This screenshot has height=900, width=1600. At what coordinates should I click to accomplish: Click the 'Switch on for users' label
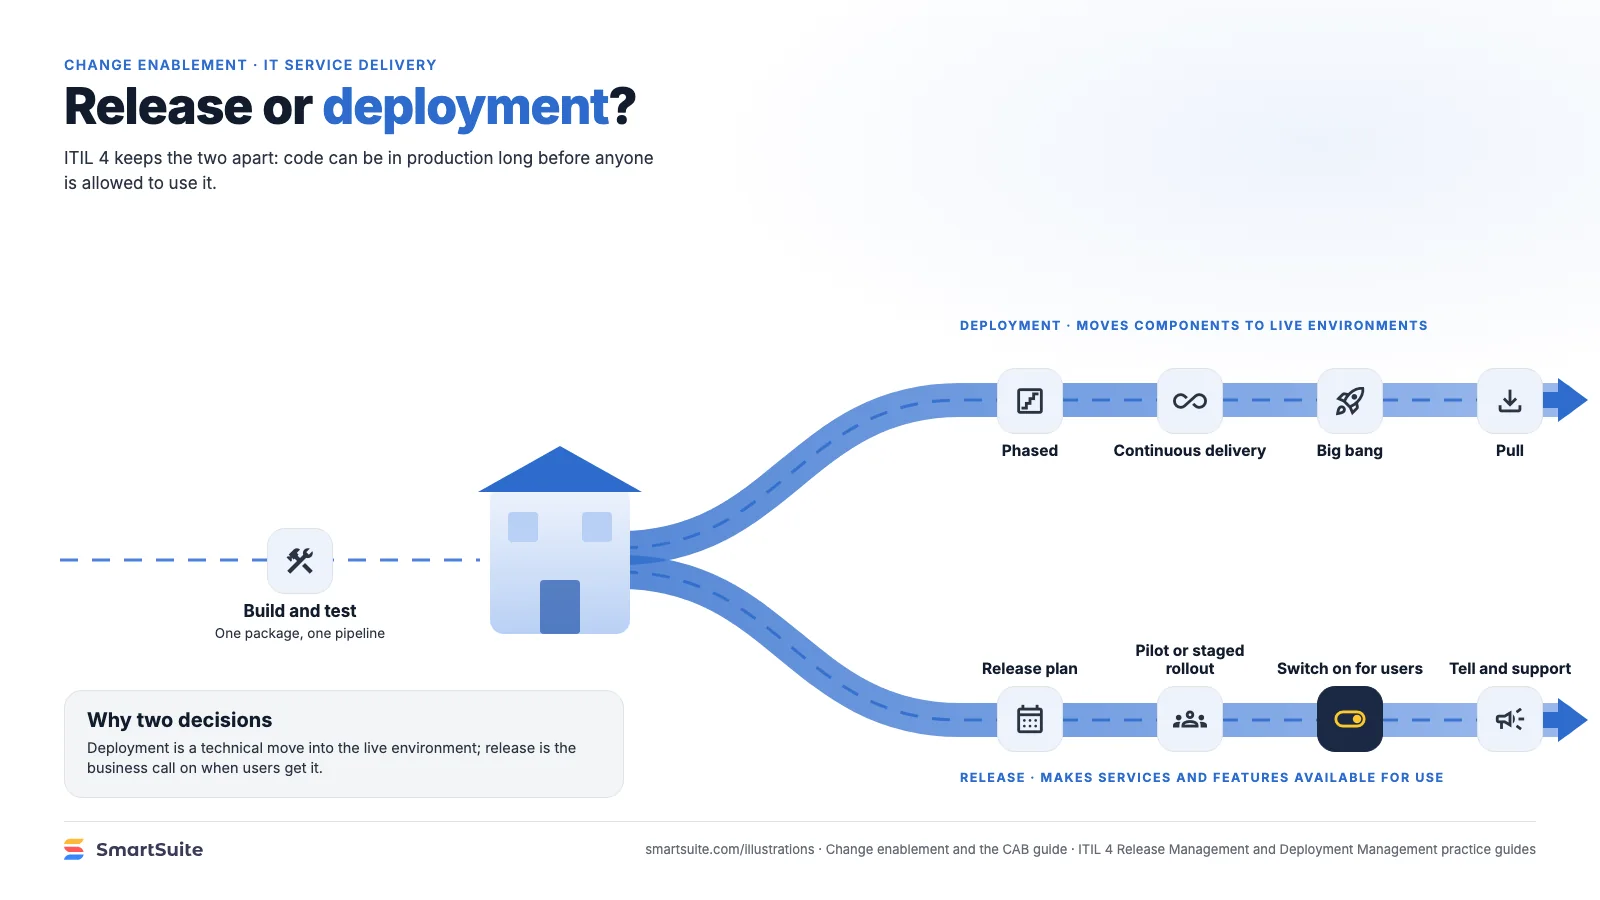coord(1350,669)
